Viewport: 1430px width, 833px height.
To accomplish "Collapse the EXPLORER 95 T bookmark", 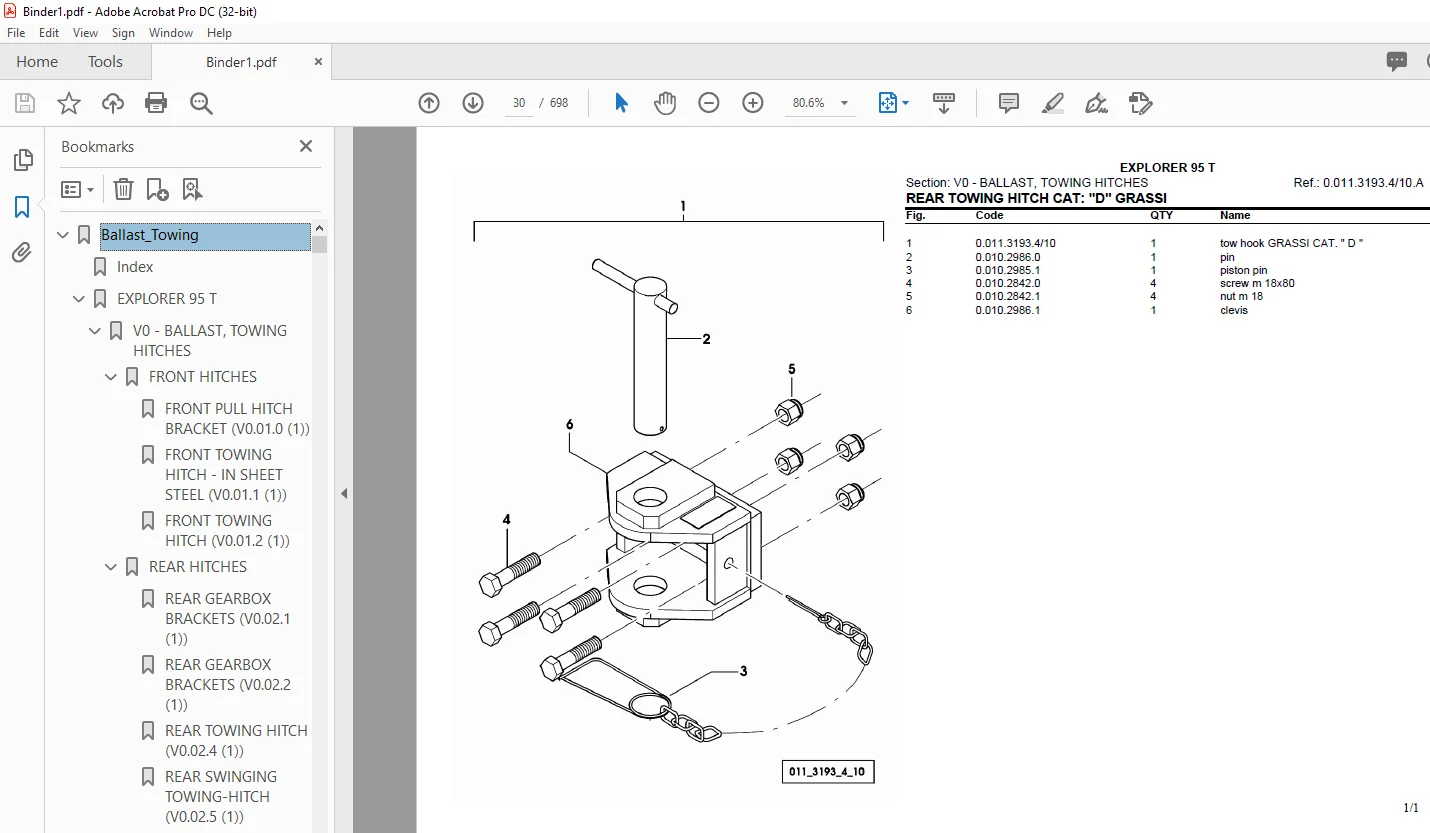I will point(80,299).
